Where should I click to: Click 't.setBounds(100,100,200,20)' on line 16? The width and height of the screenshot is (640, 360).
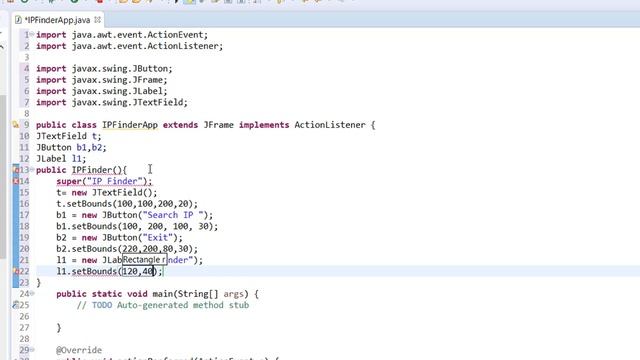[x=124, y=204]
